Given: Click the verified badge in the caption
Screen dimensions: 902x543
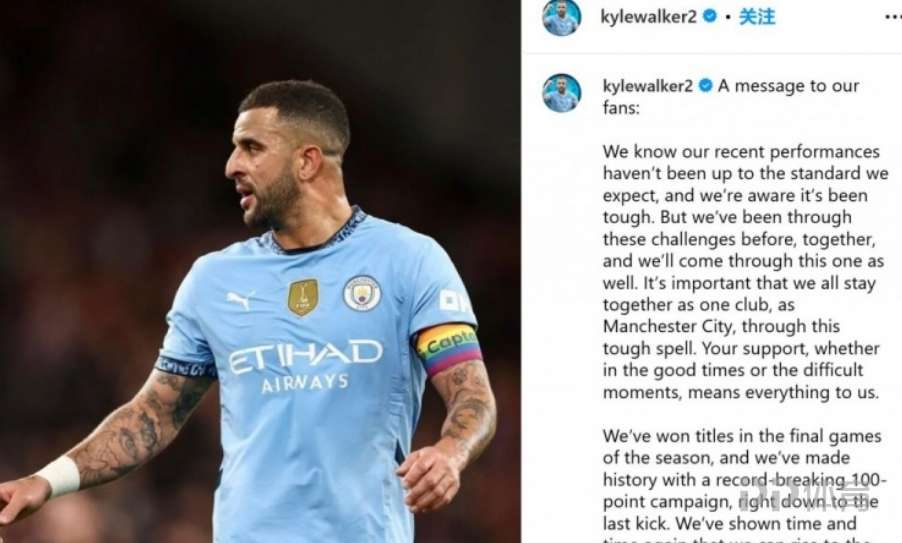Looking at the screenshot, I should [705, 86].
